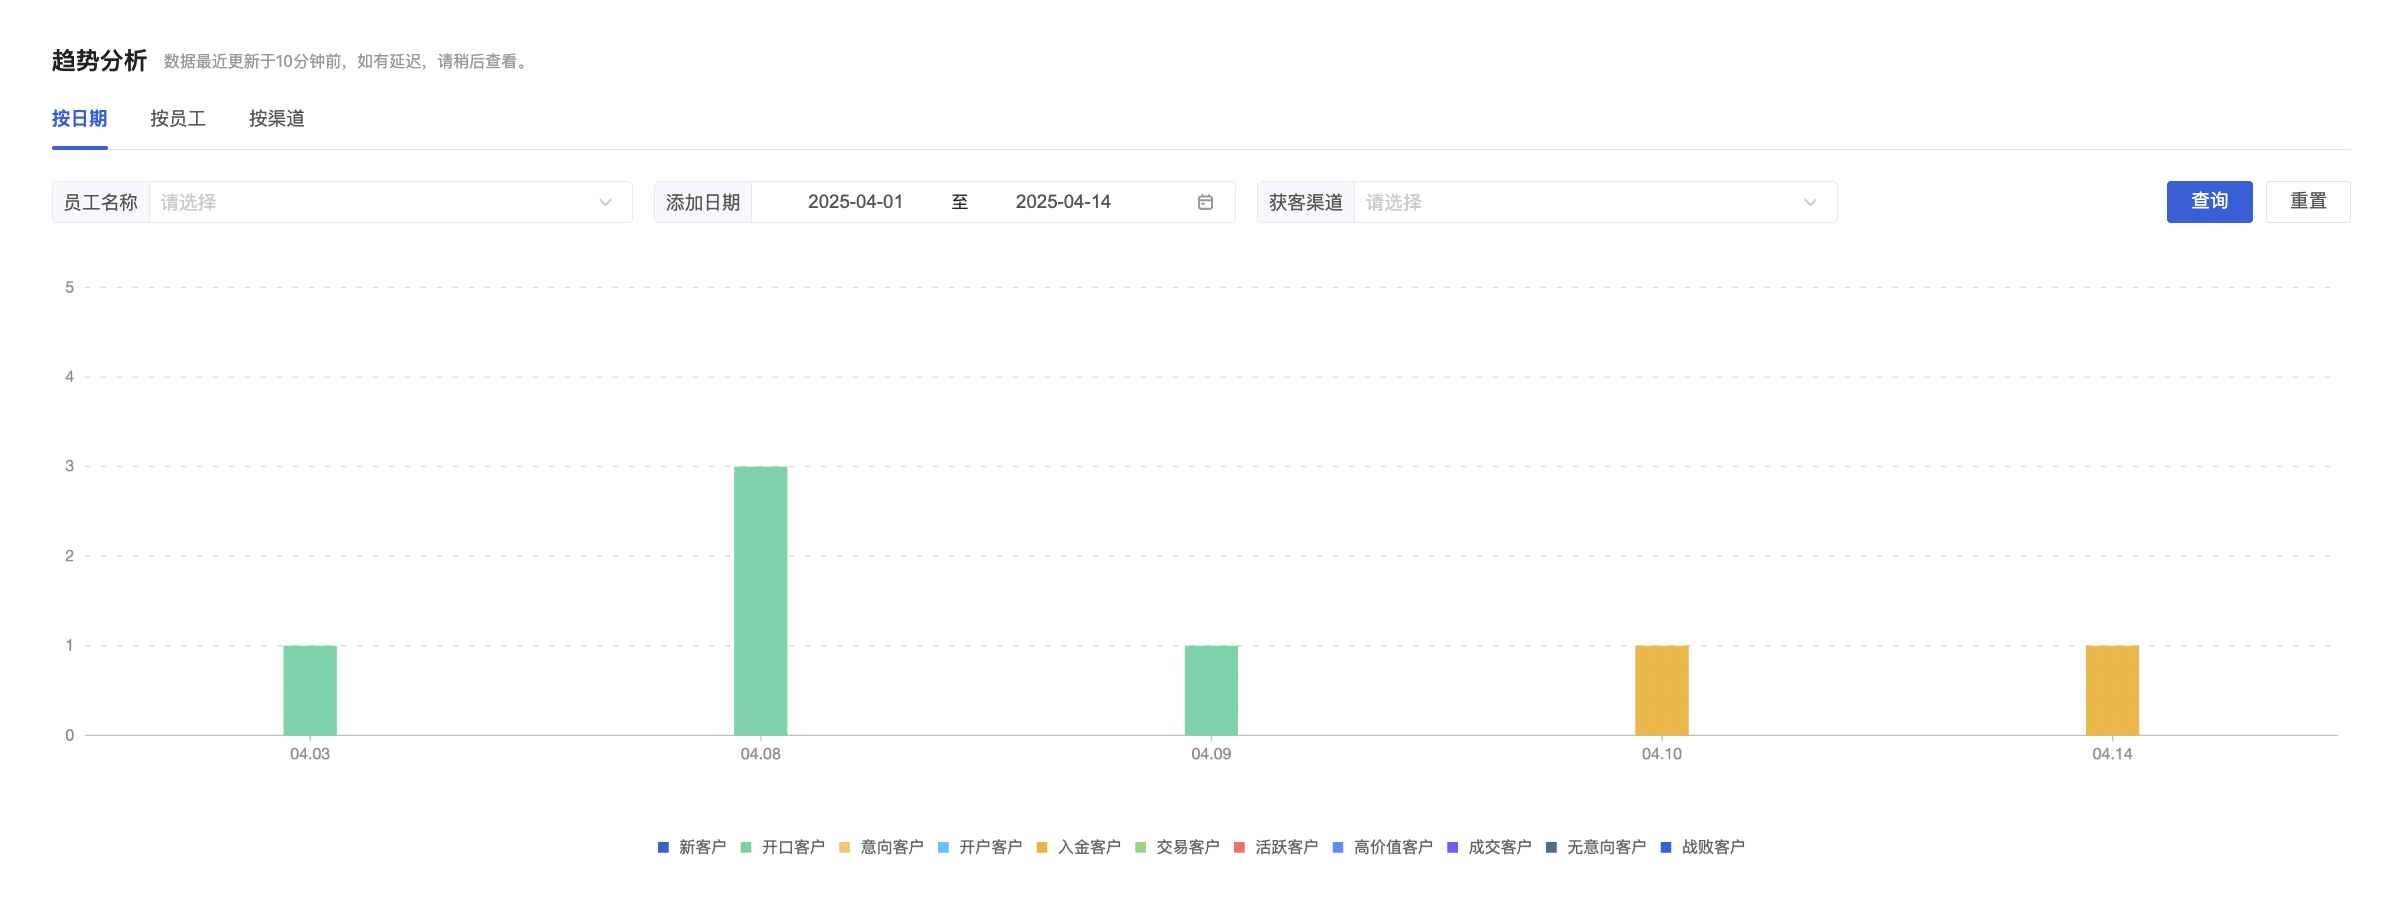Toggle 高价值客户 legend series
The height and width of the screenshot is (902, 2392).
(x=1383, y=847)
